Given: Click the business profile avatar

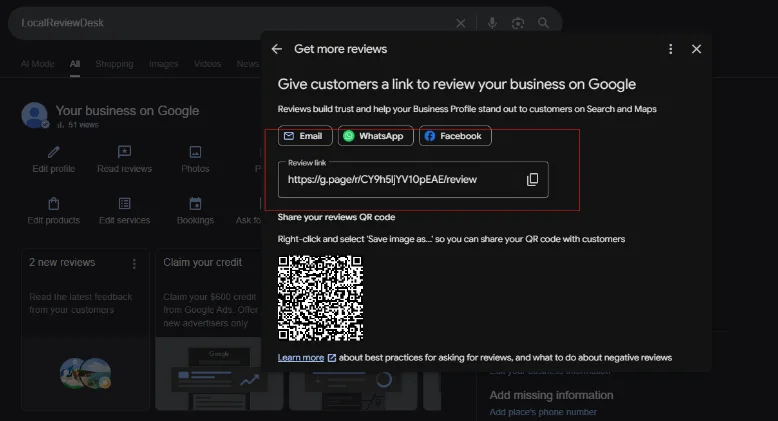Looking at the screenshot, I should click(35, 115).
